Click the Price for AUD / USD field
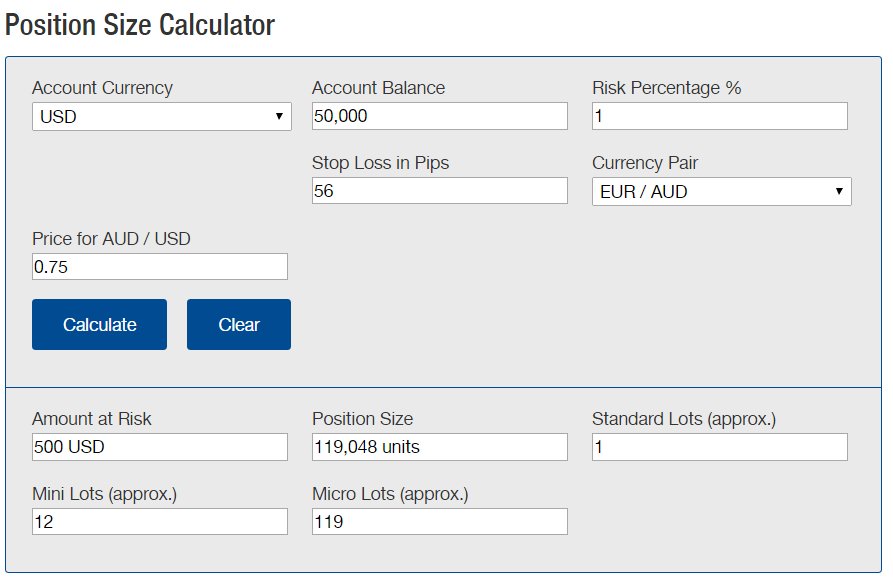Image resolution: width=893 pixels, height=579 pixels. pyautogui.click(x=159, y=266)
